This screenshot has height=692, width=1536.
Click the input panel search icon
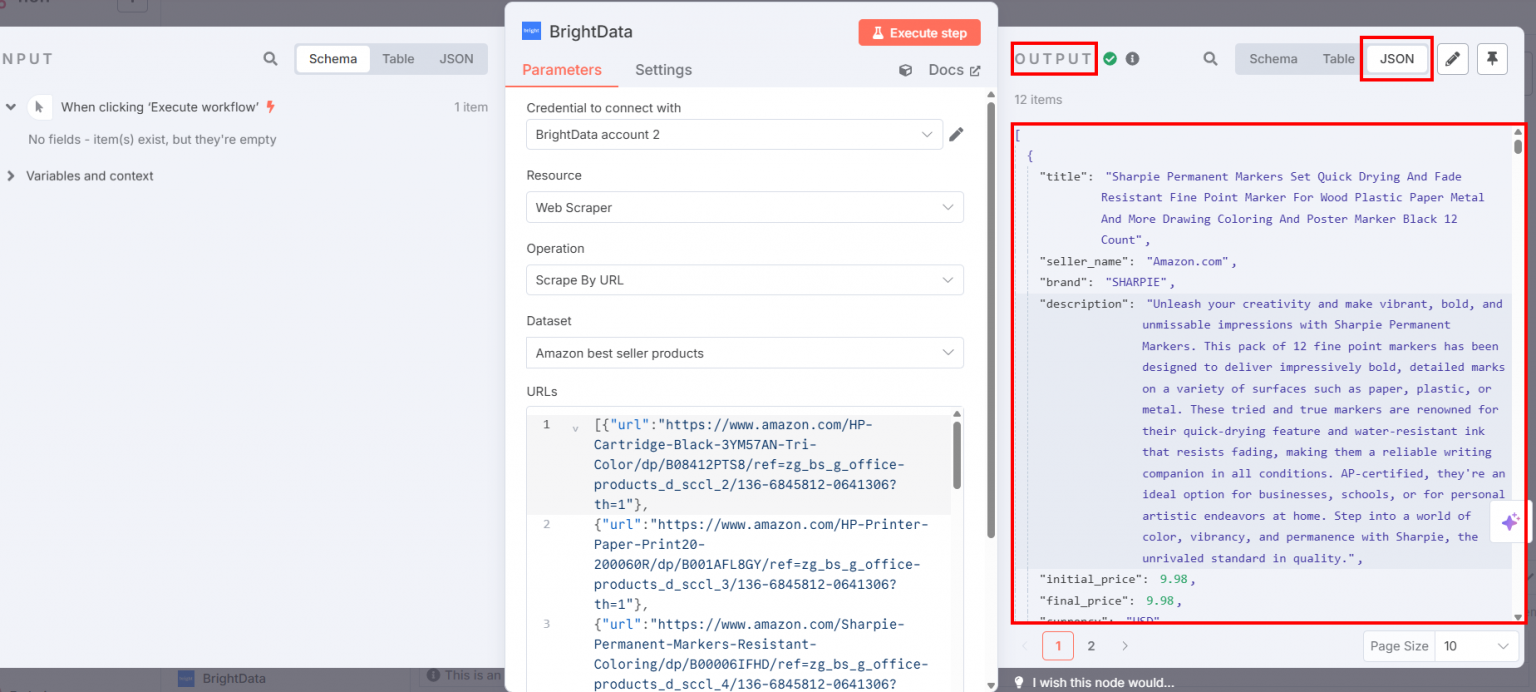coord(270,59)
